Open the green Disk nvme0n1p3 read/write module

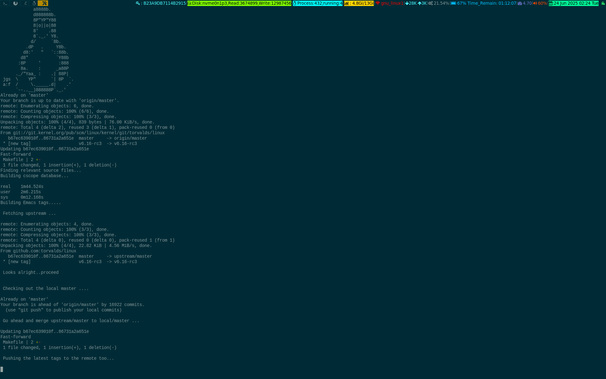click(239, 3)
